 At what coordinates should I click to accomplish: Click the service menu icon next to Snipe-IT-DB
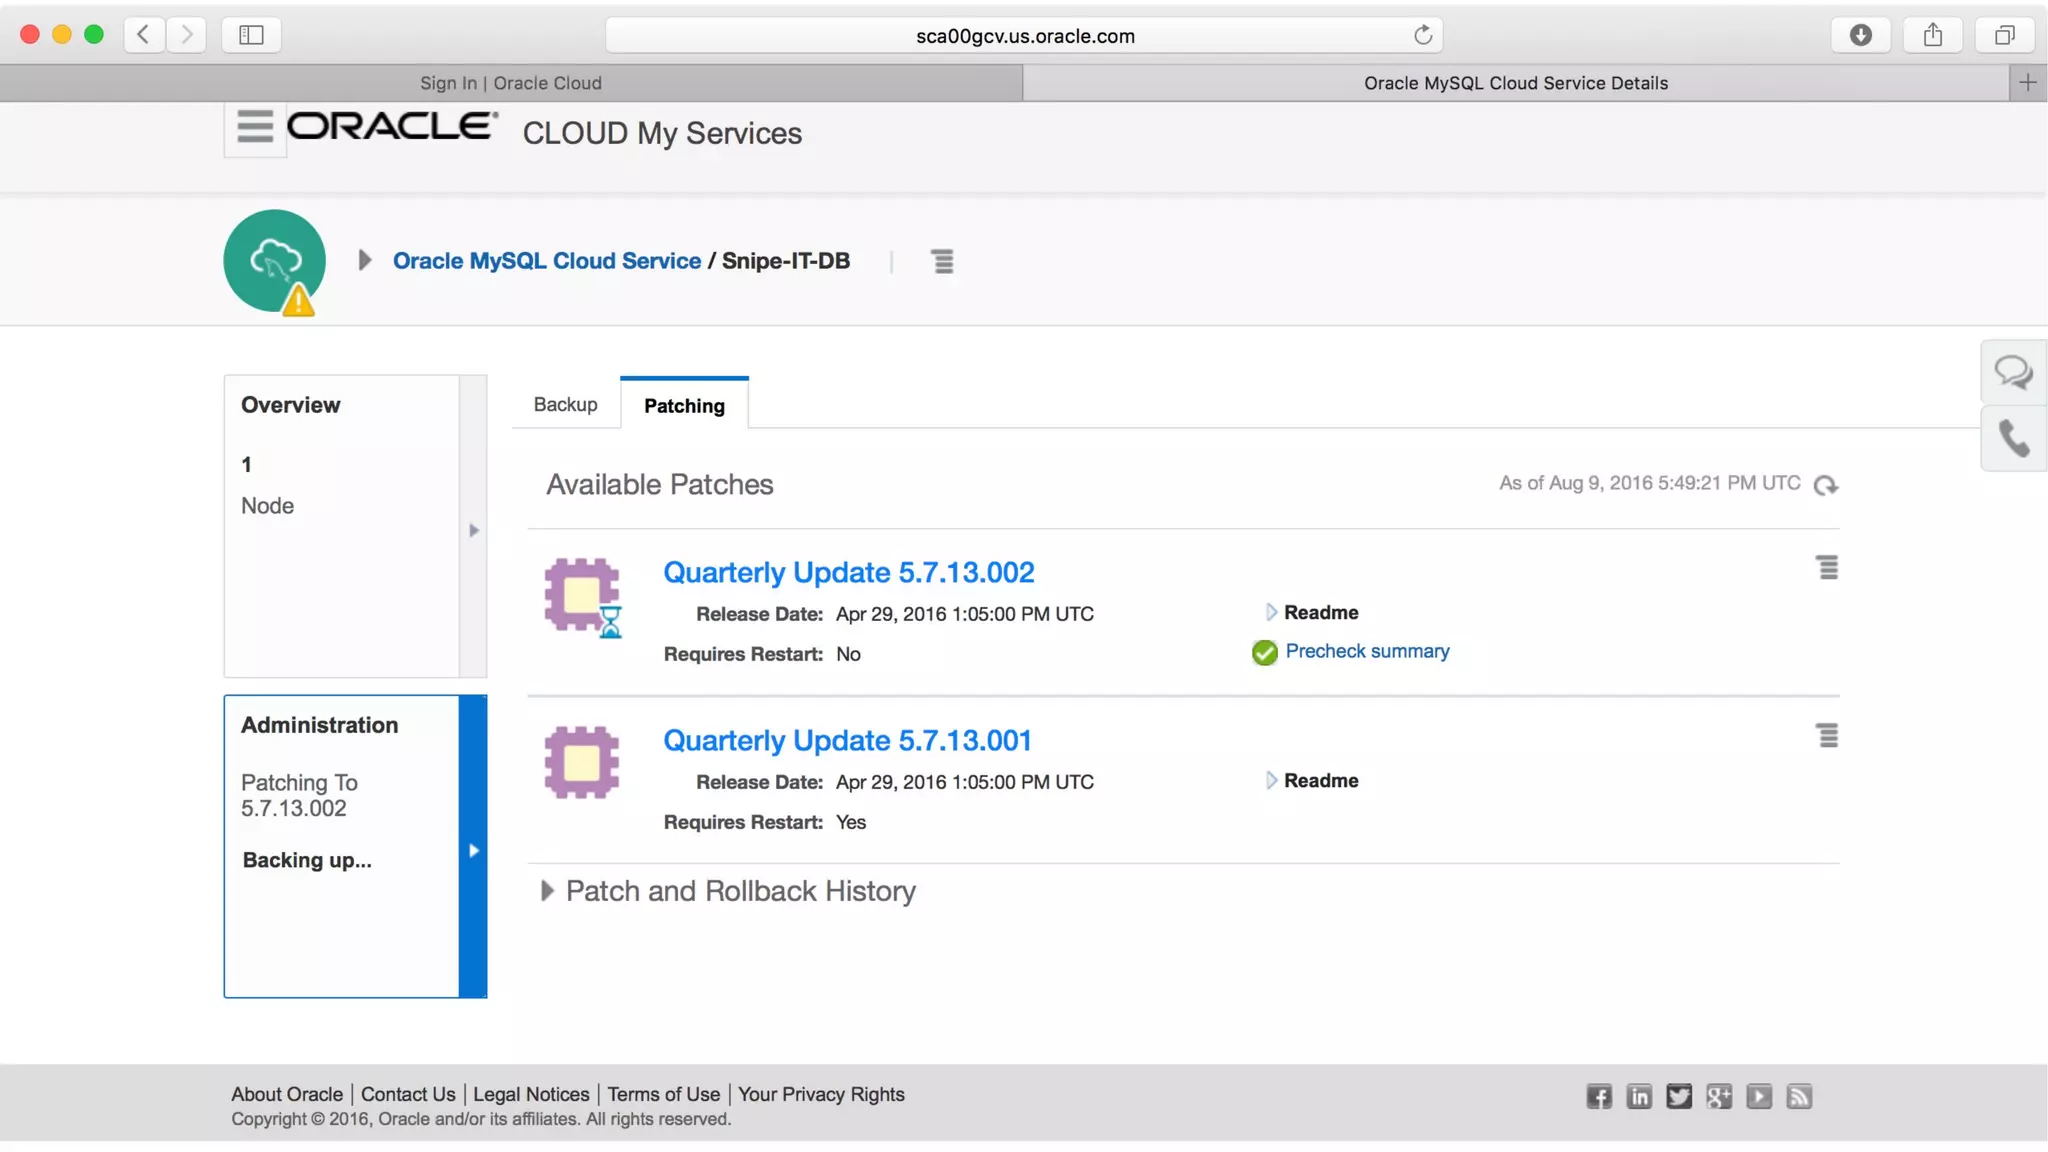click(x=942, y=261)
